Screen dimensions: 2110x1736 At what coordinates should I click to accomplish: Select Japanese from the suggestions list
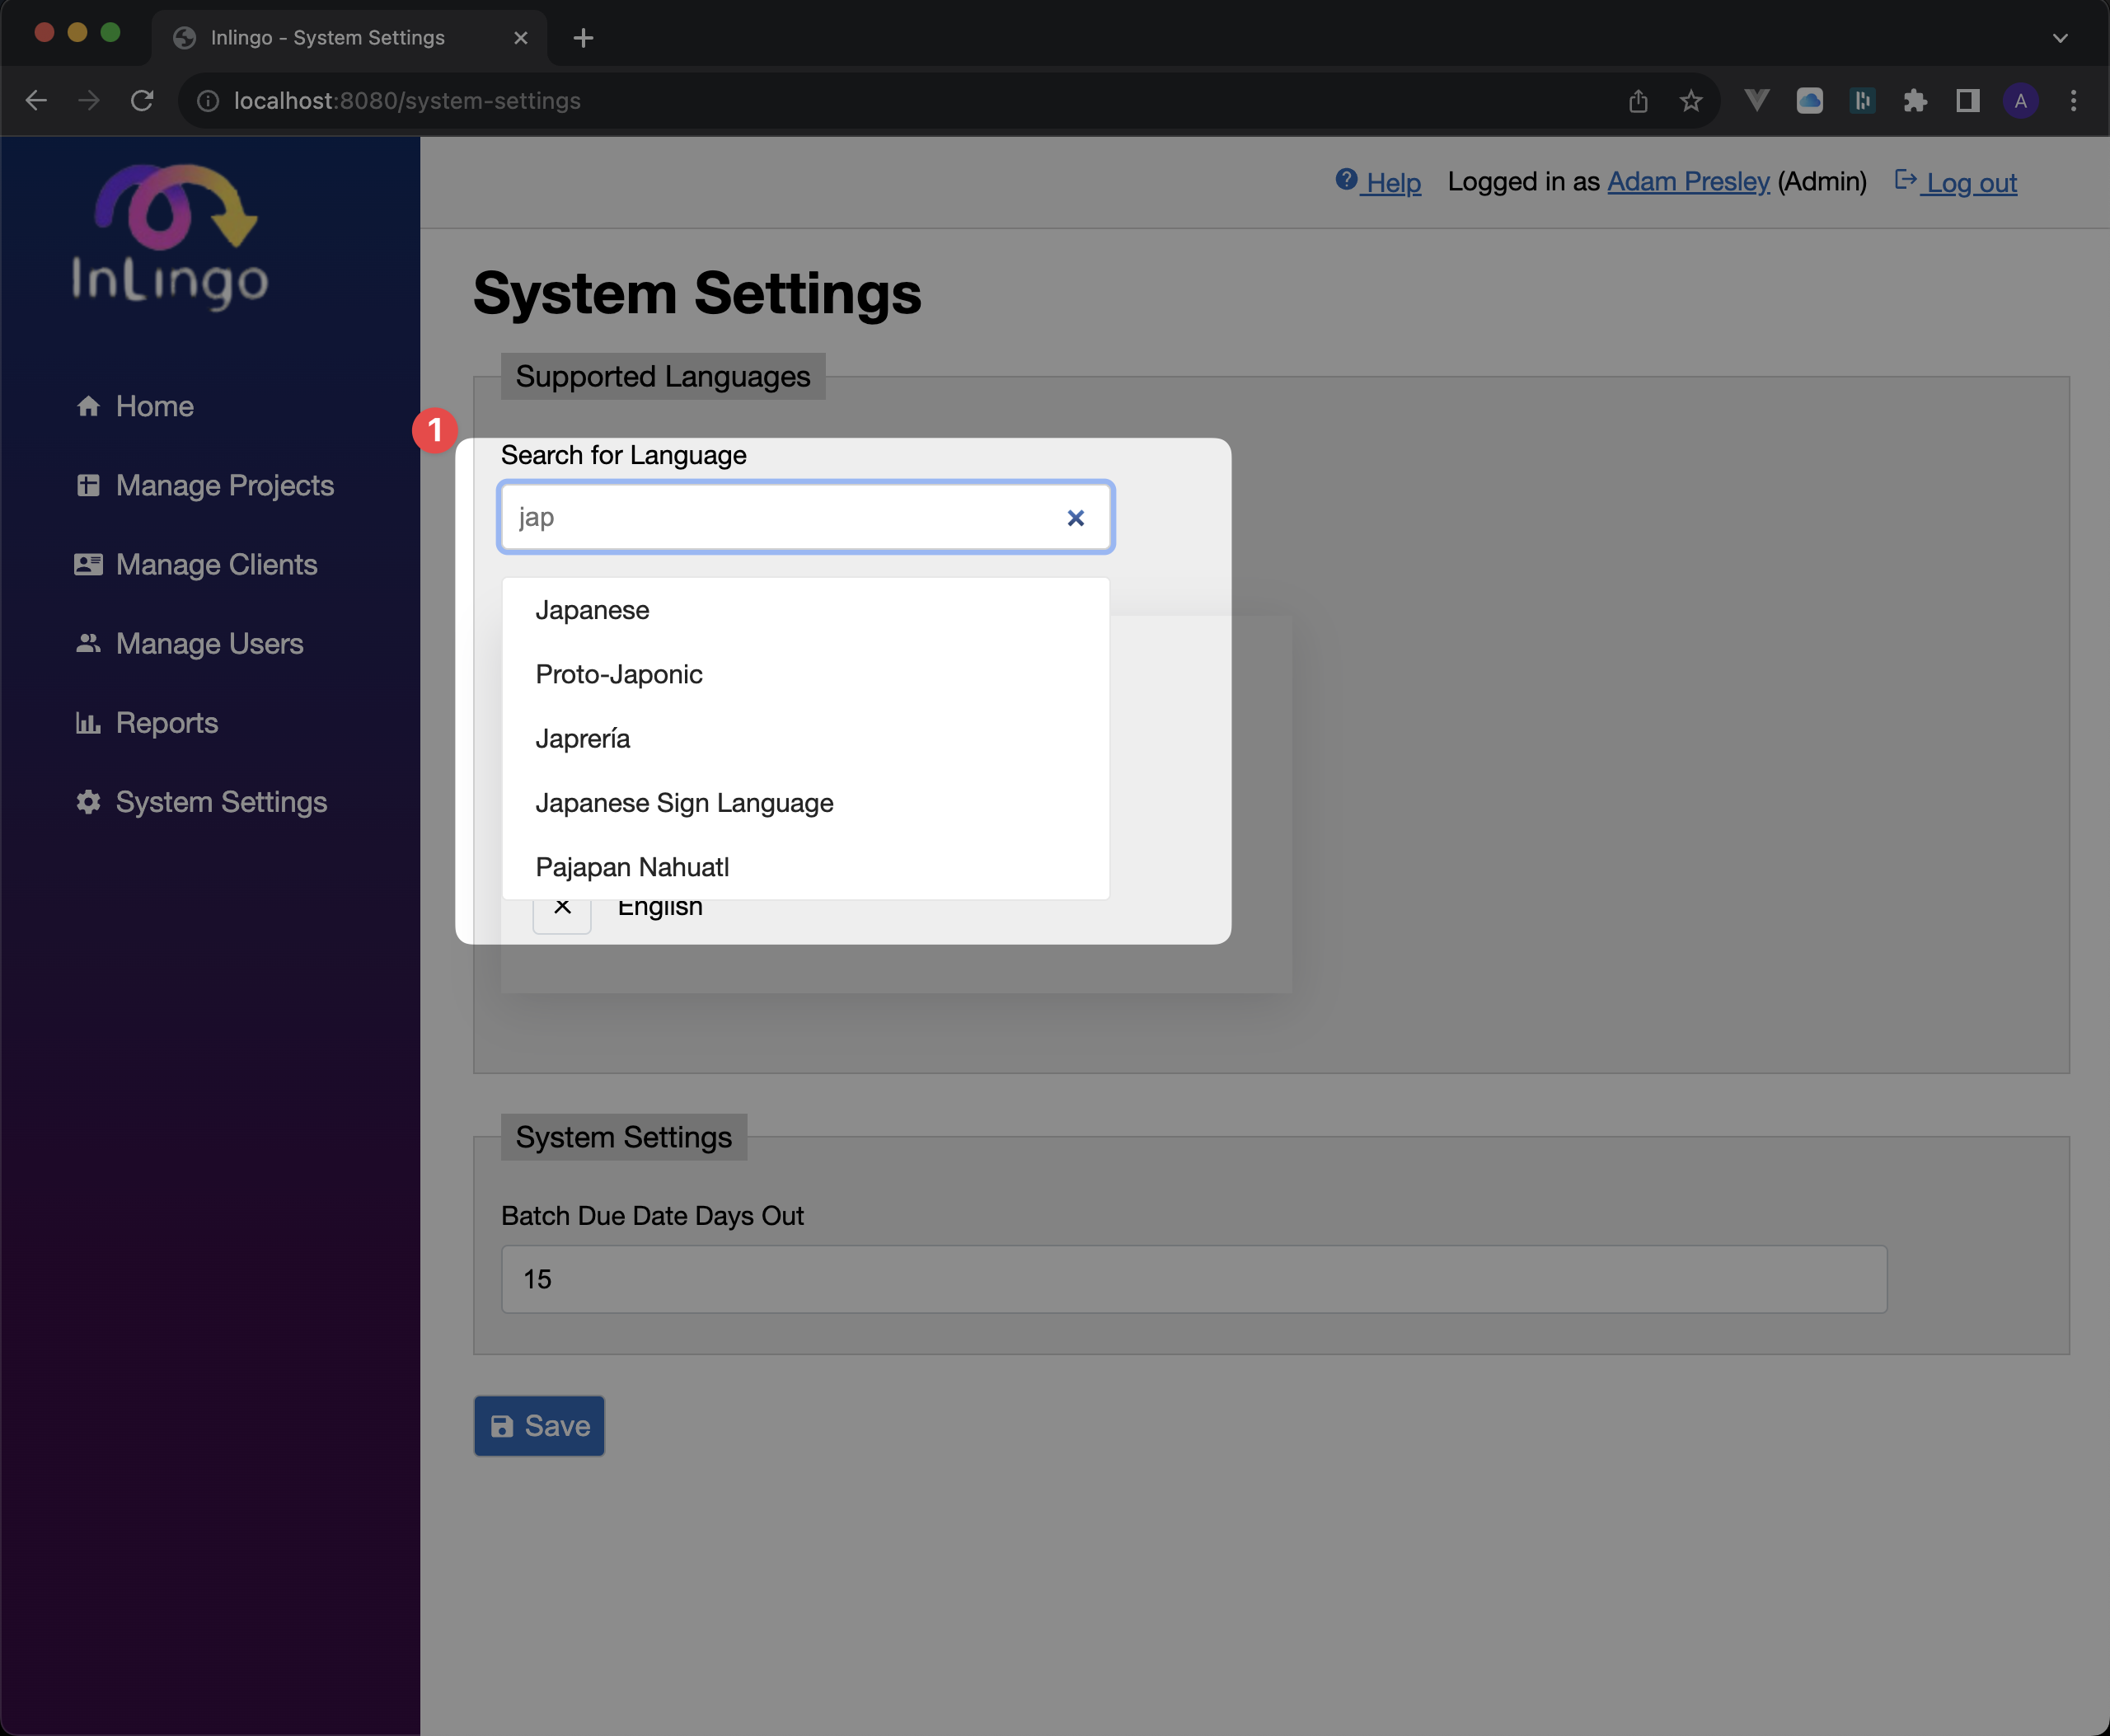click(592, 609)
